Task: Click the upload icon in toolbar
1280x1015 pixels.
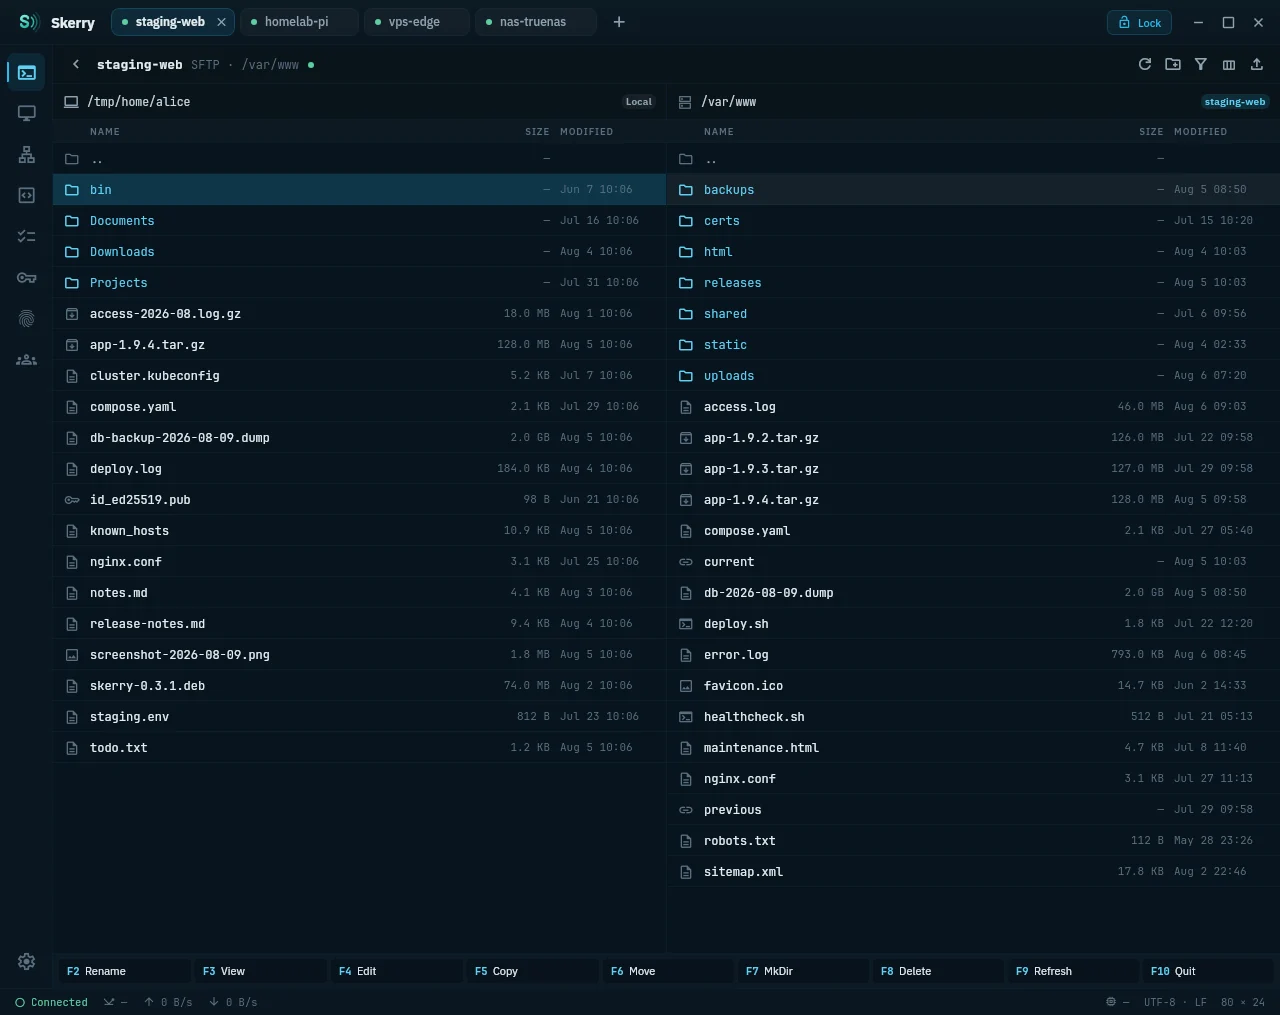Action: (1257, 64)
